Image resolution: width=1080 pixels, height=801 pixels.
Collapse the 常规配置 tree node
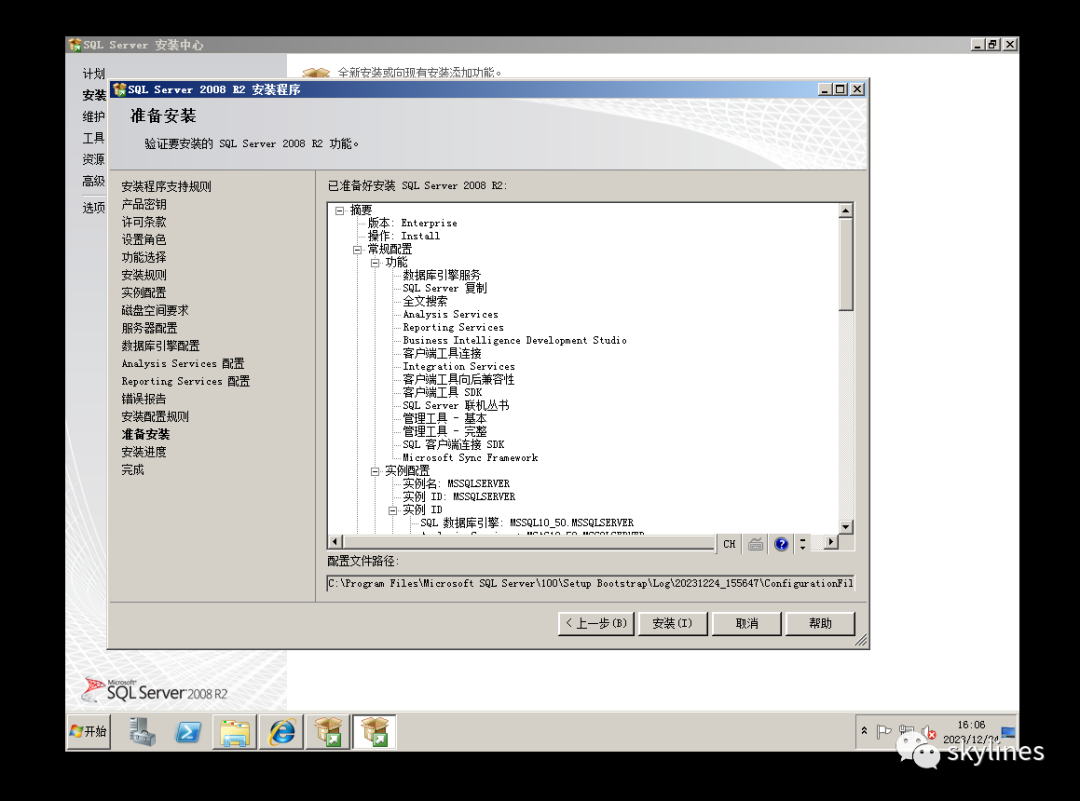pyautogui.click(x=357, y=249)
